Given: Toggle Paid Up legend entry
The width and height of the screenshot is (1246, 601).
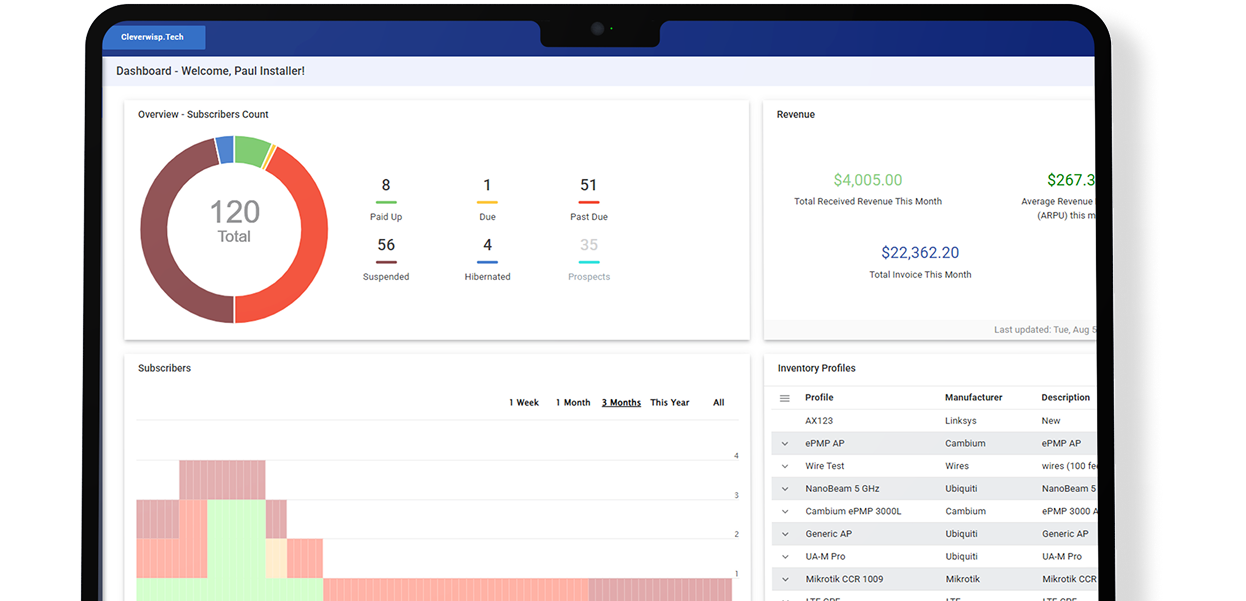Looking at the screenshot, I should point(386,200).
